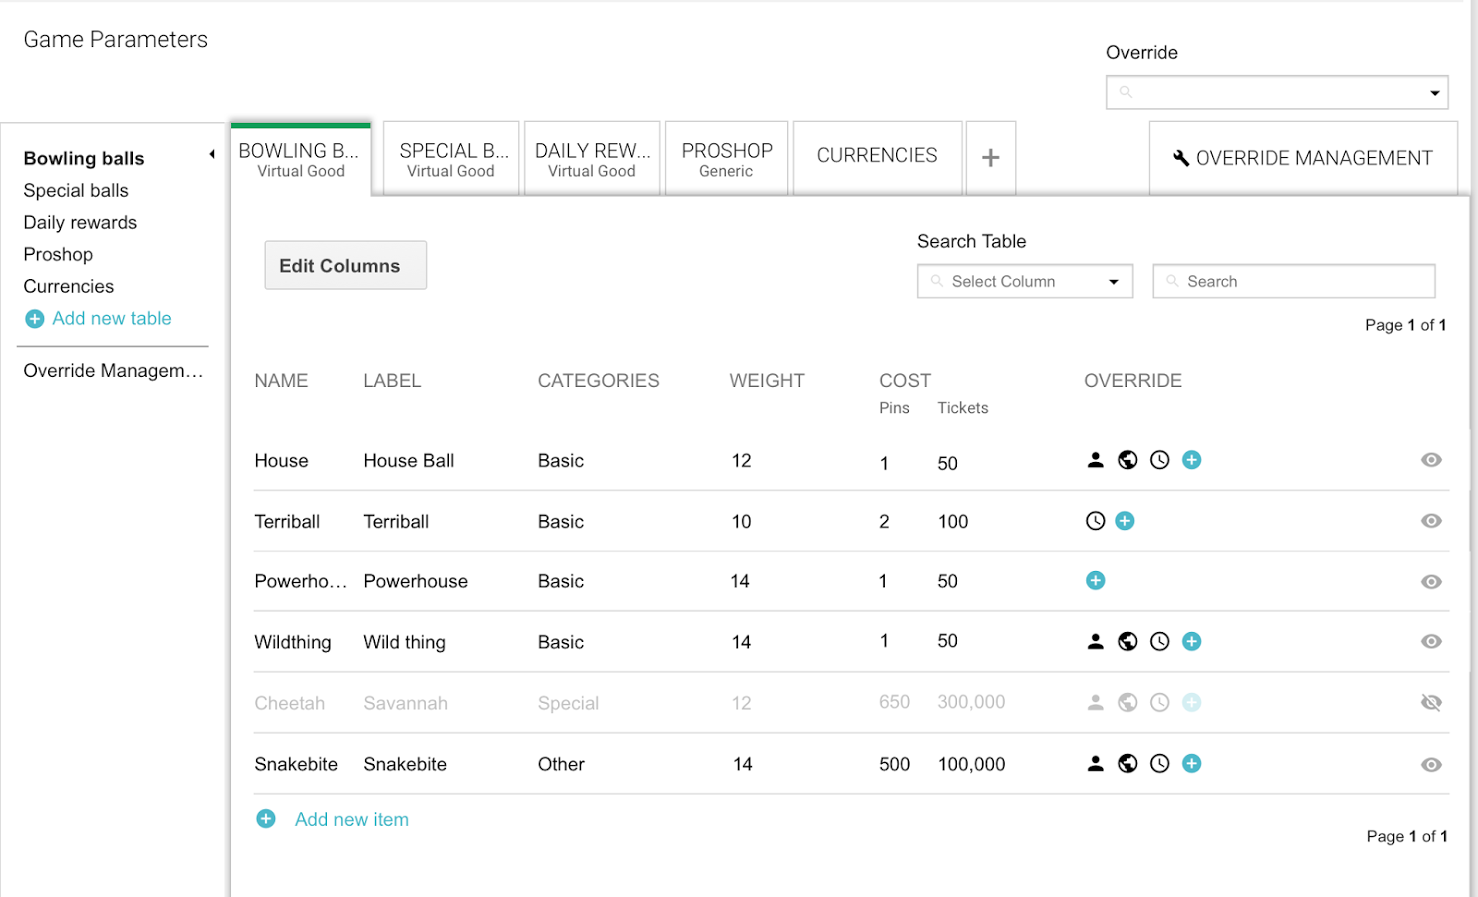The width and height of the screenshot is (1478, 897).
Task: Show the hidden Cheetah row
Action: point(1431,703)
